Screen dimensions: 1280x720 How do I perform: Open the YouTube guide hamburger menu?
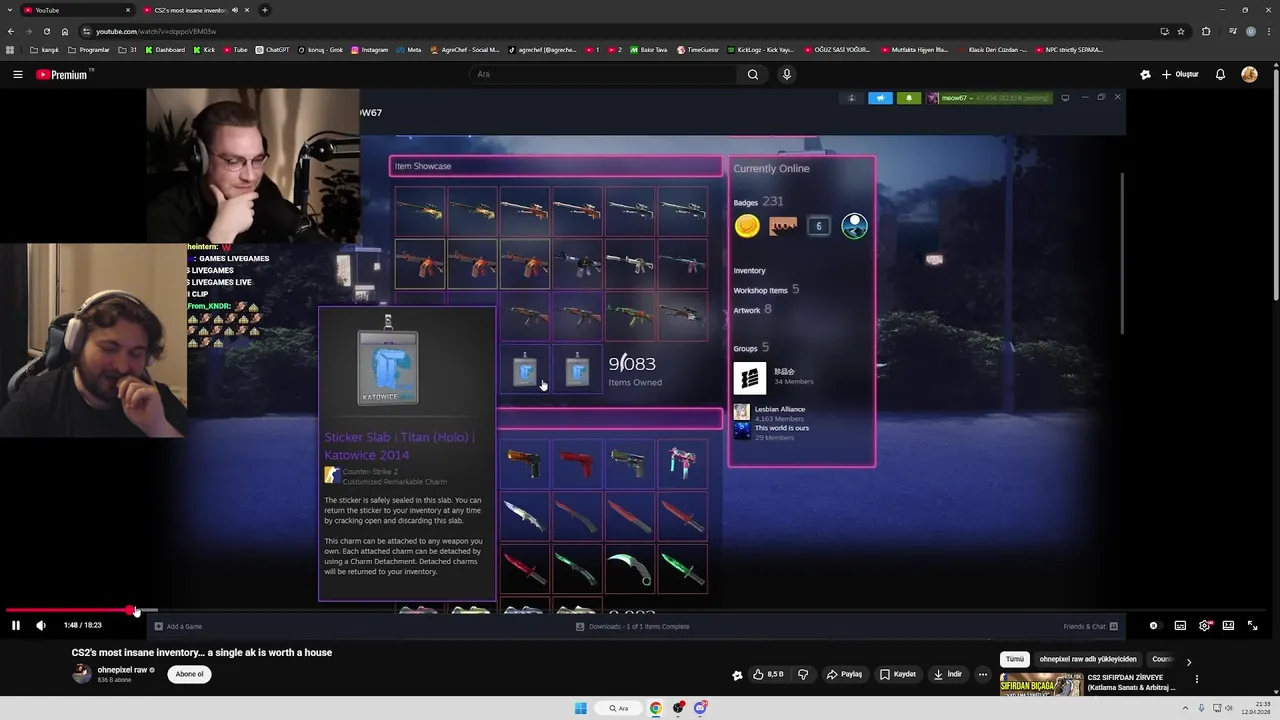click(17, 74)
